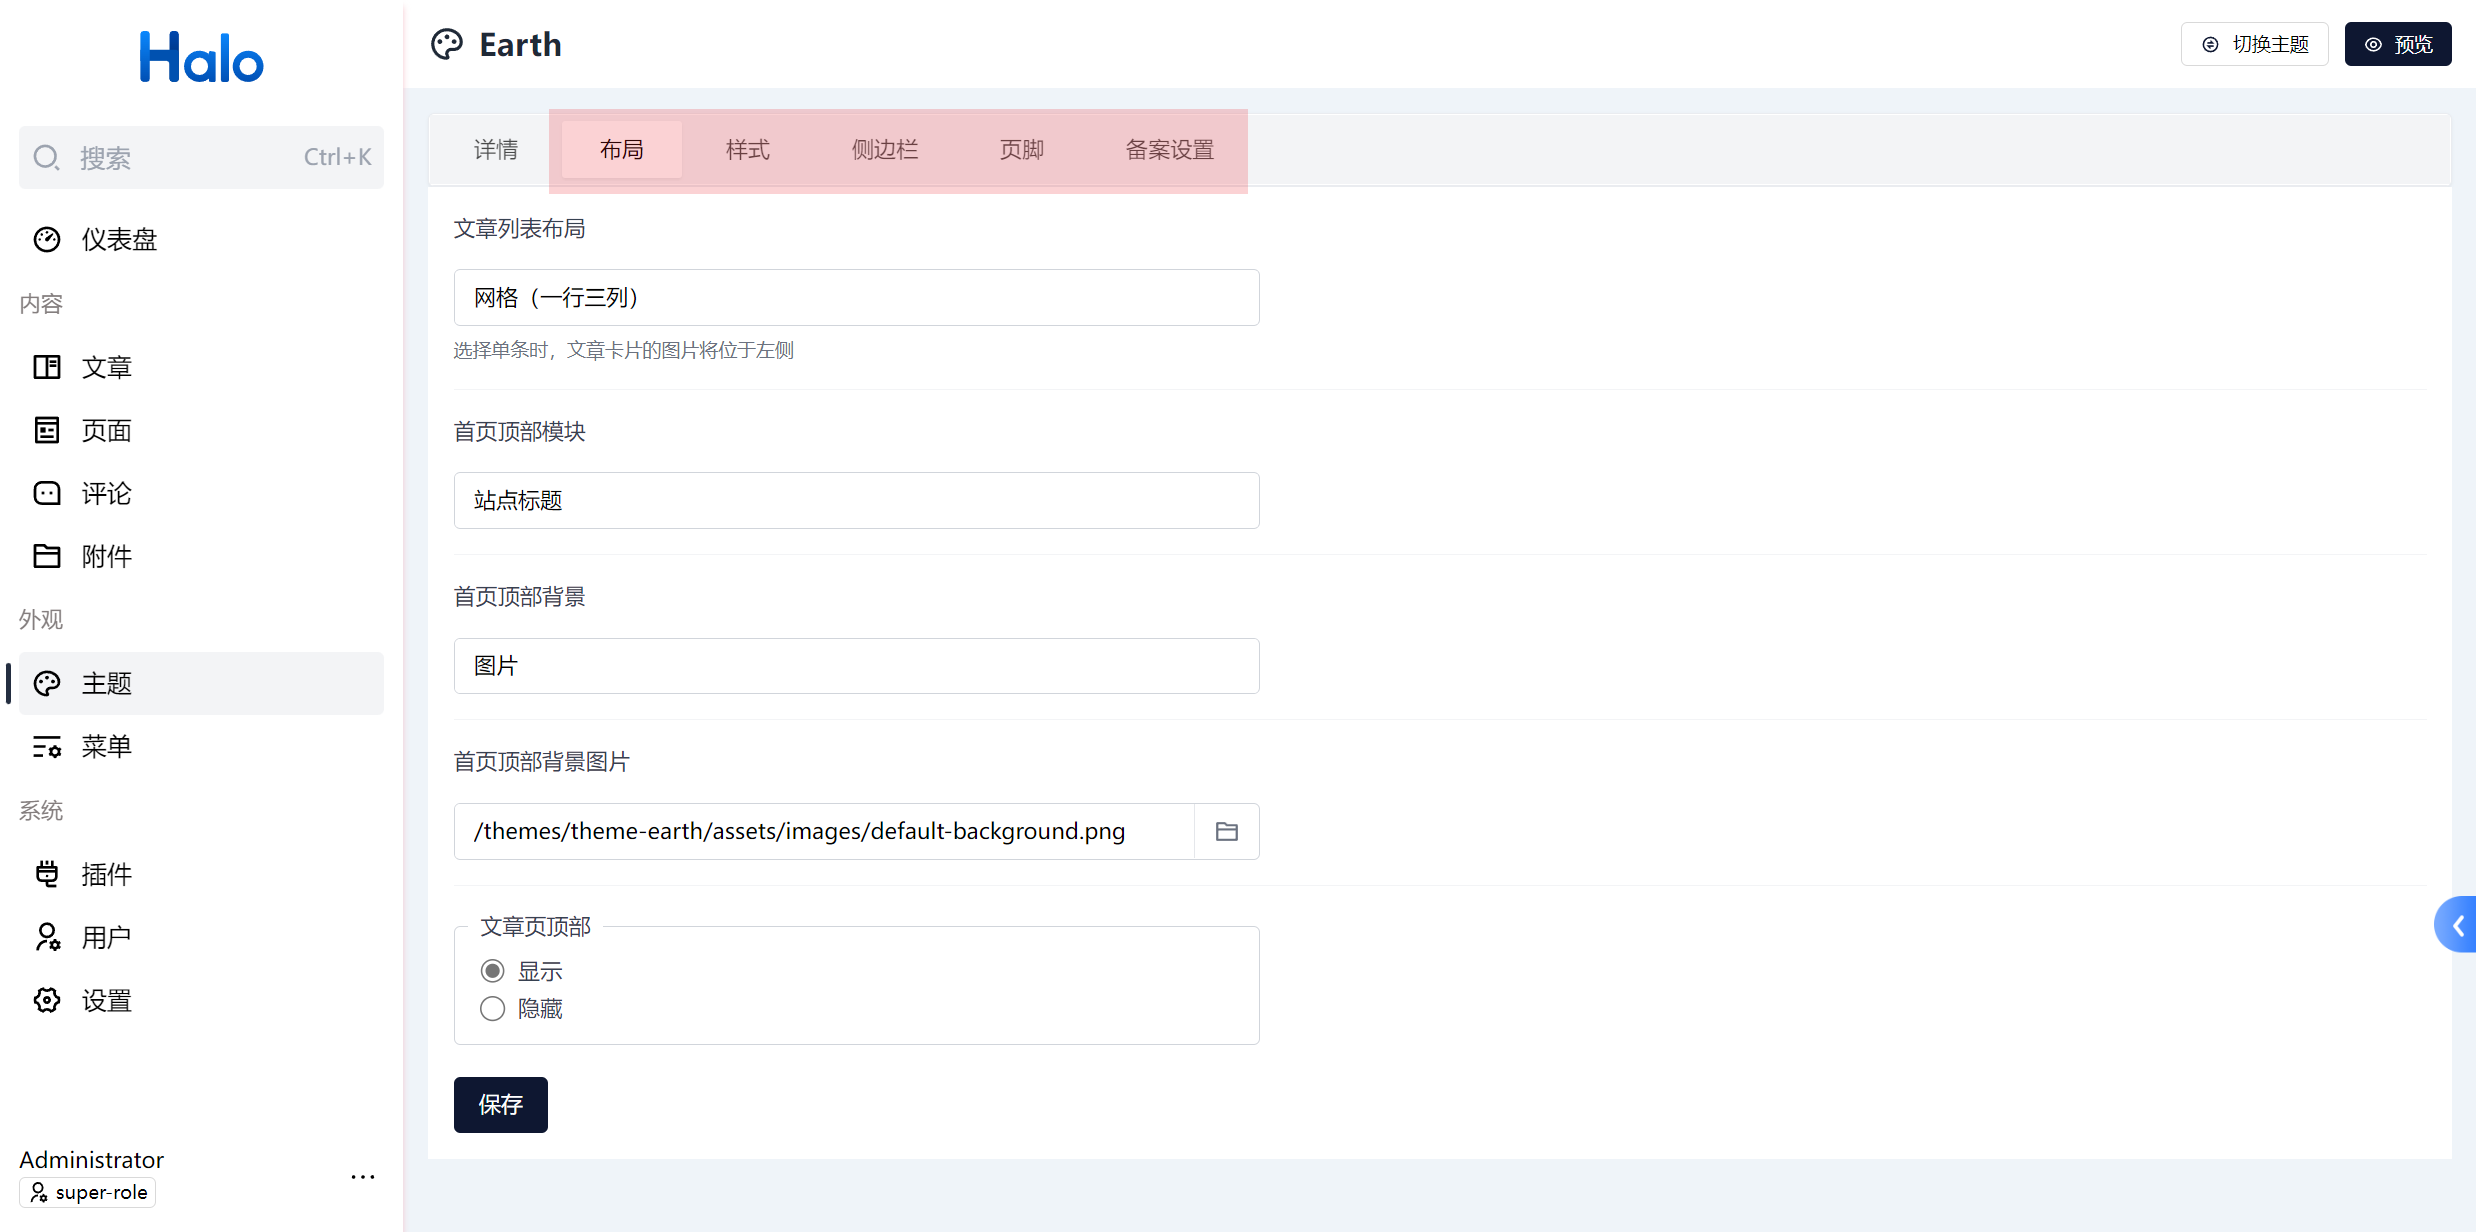
Task: Open 仪表盘 in the sidebar
Action: (x=201, y=240)
